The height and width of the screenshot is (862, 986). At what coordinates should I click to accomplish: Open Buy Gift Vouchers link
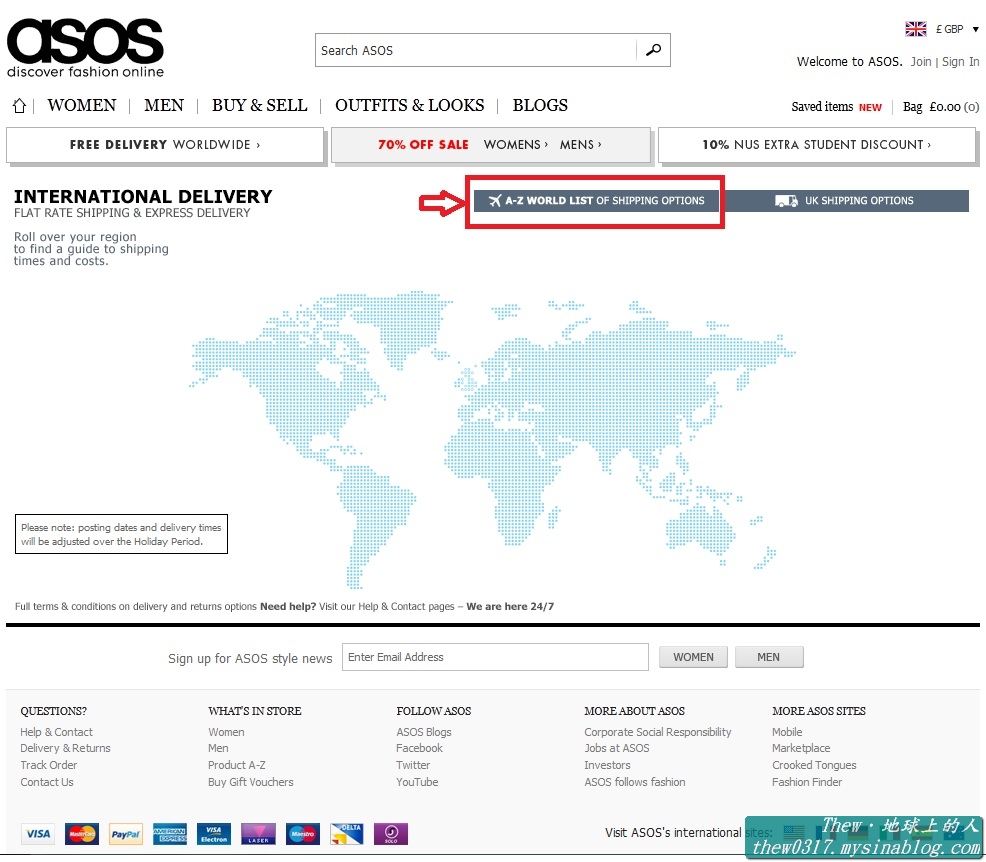pos(250,782)
